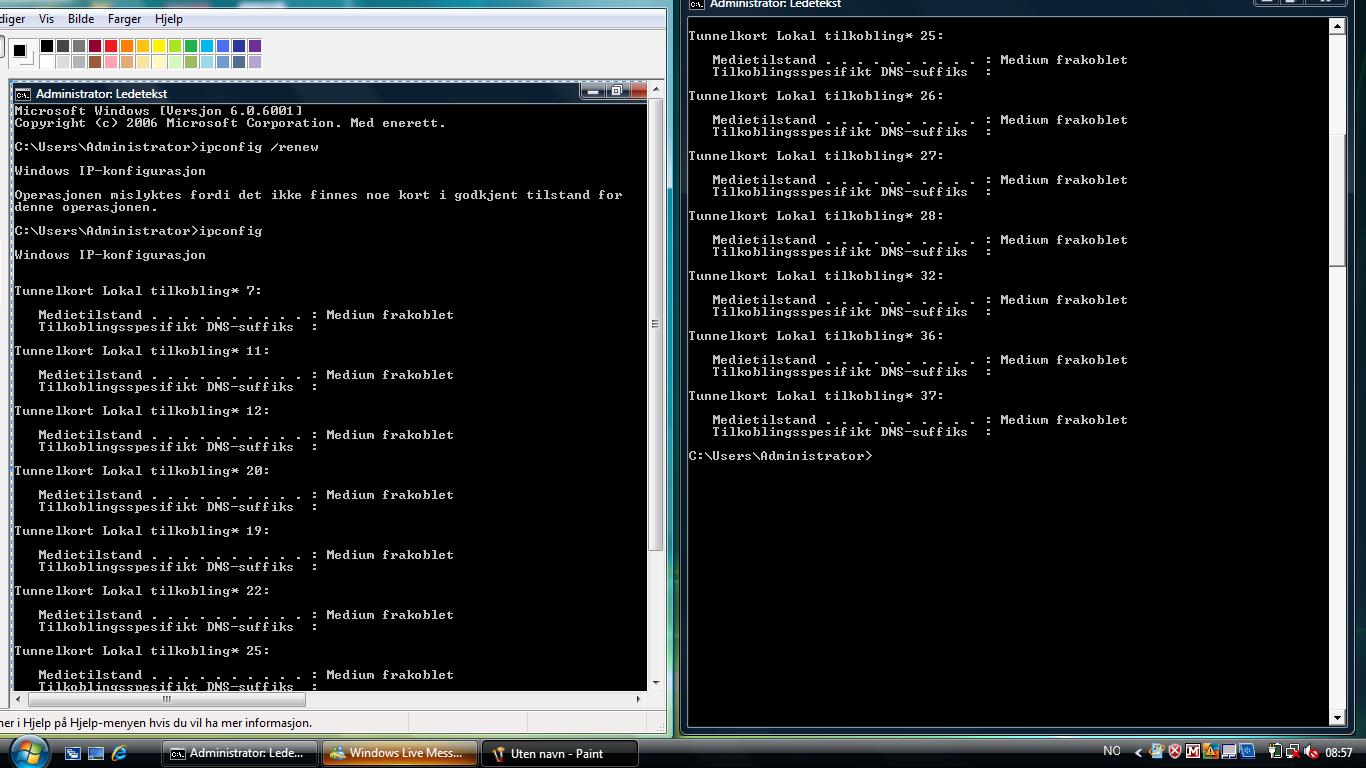The width and height of the screenshot is (1366, 768).
Task: Open power plug battery tray icon
Action: (x=1275, y=752)
